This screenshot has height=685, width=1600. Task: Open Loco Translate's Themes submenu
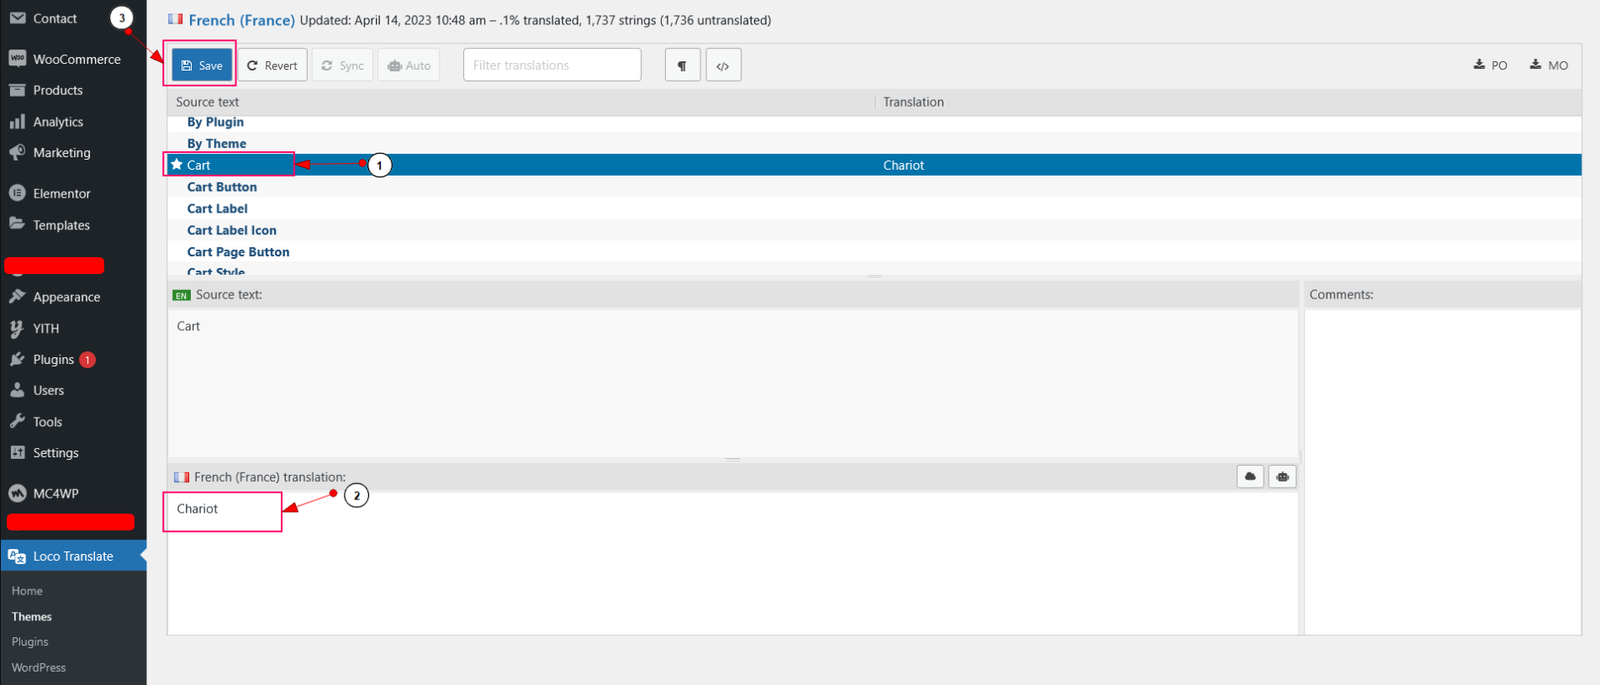(x=32, y=616)
